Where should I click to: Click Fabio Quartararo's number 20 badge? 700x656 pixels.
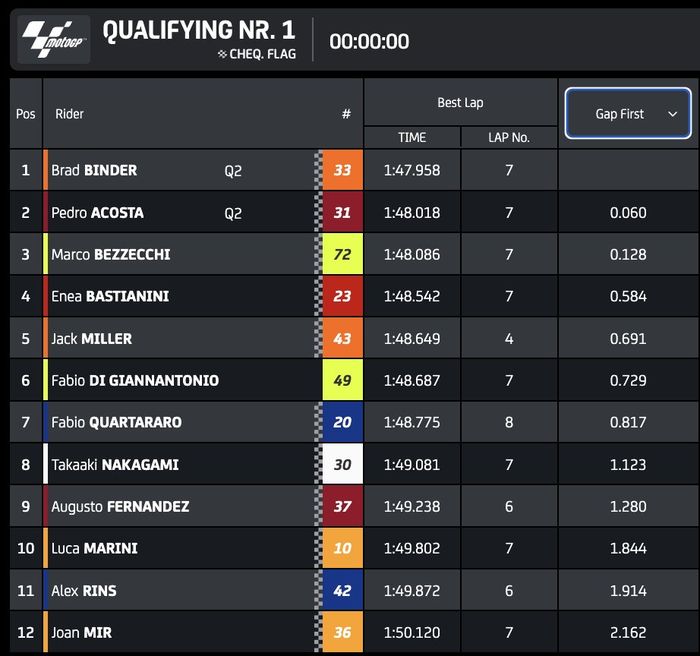pos(342,423)
